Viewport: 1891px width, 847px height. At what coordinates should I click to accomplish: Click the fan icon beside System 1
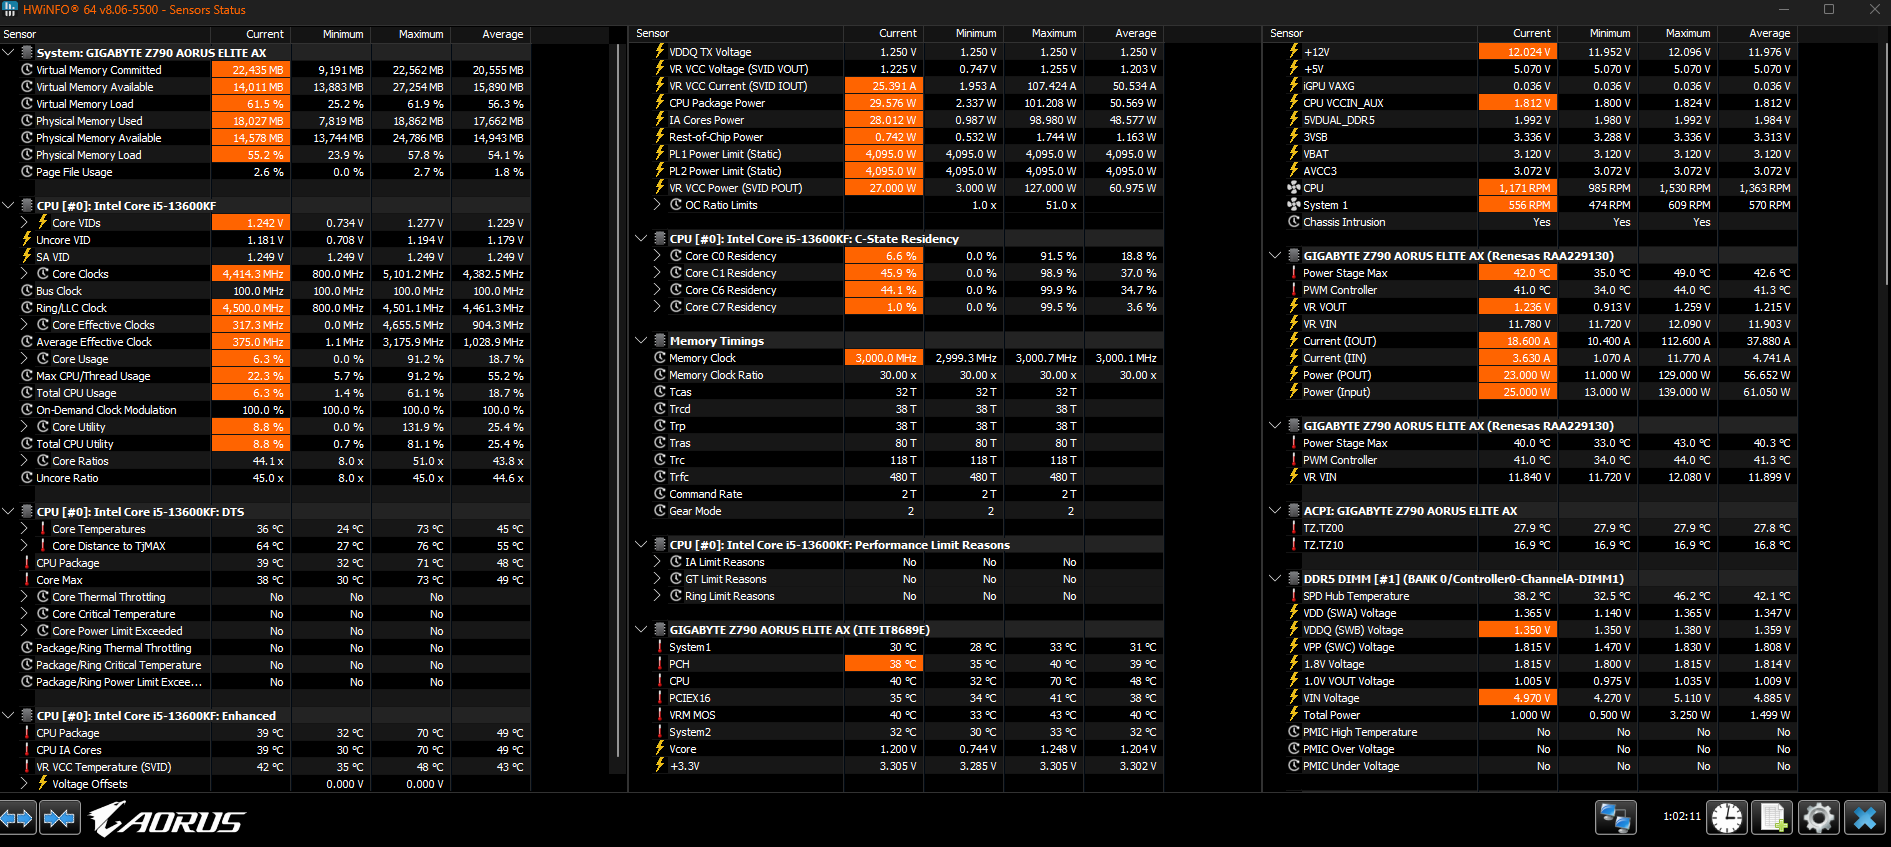[x=1294, y=205]
